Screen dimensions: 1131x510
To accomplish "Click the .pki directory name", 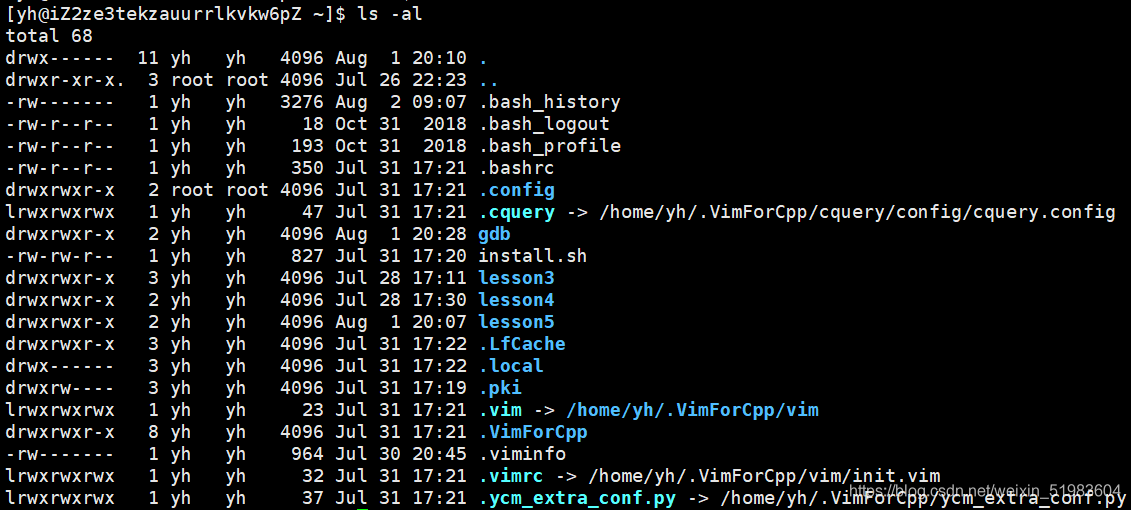I will pos(500,388).
